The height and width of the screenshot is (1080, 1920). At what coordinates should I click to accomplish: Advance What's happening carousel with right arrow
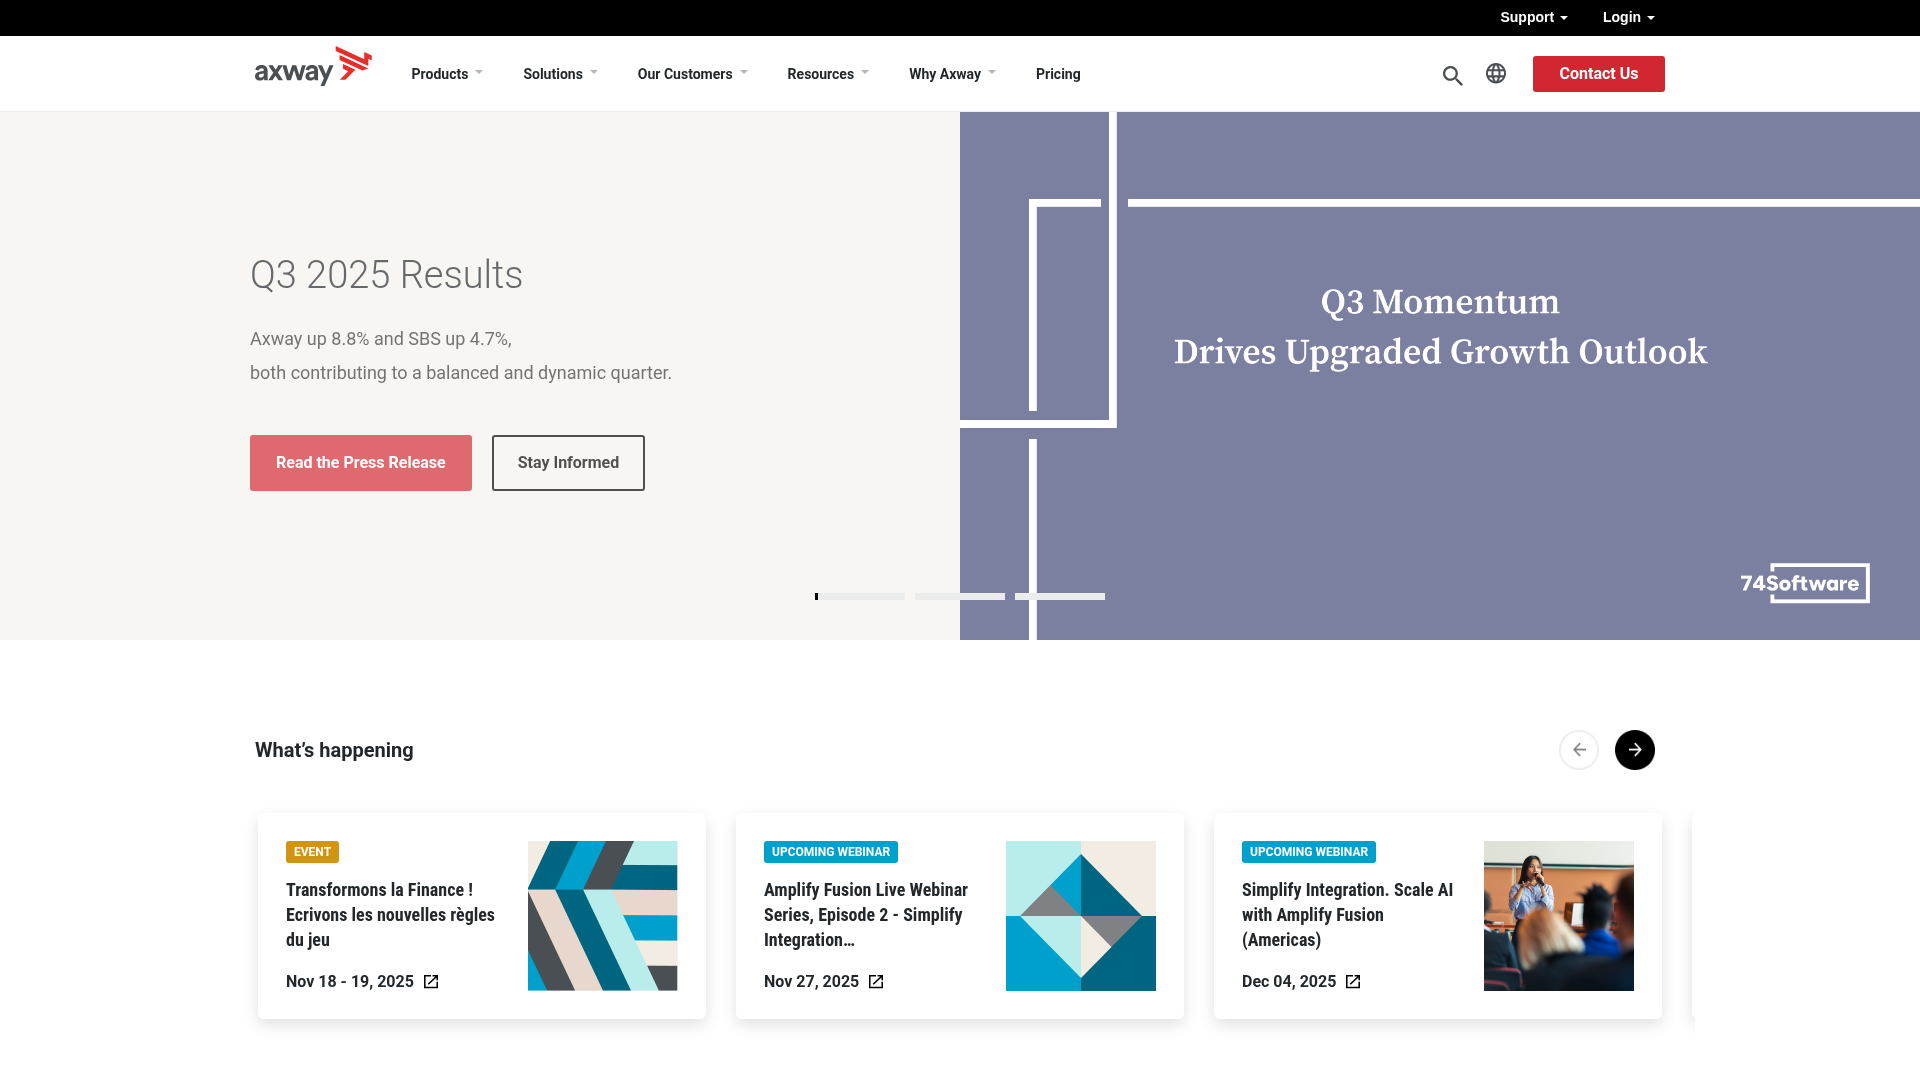1634,749
